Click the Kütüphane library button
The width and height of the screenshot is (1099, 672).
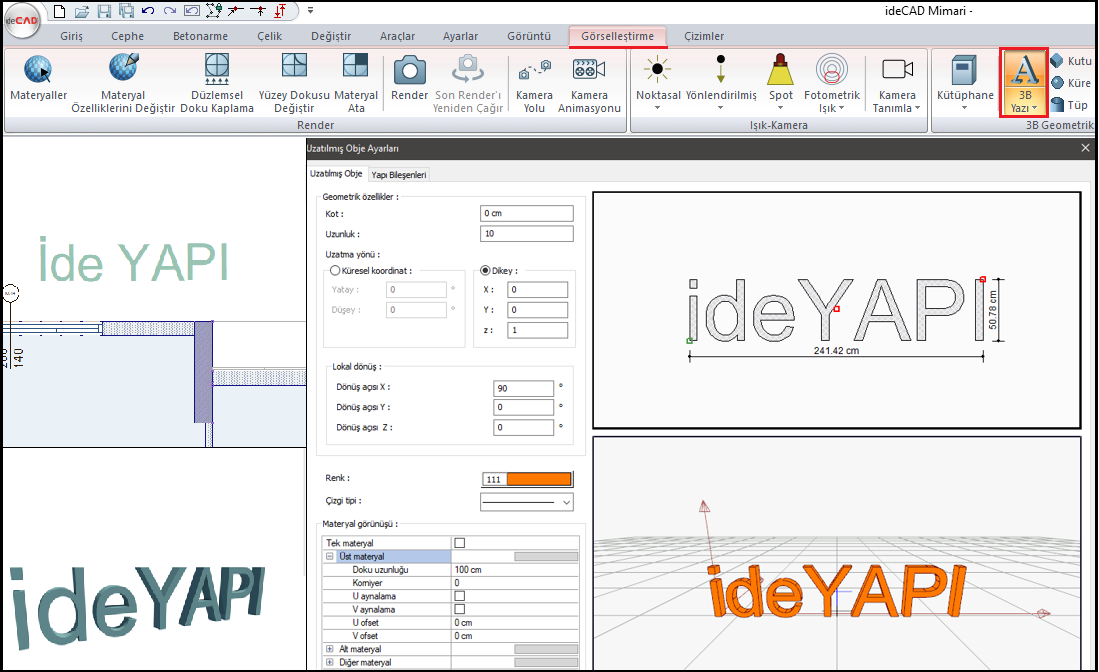(965, 80)
